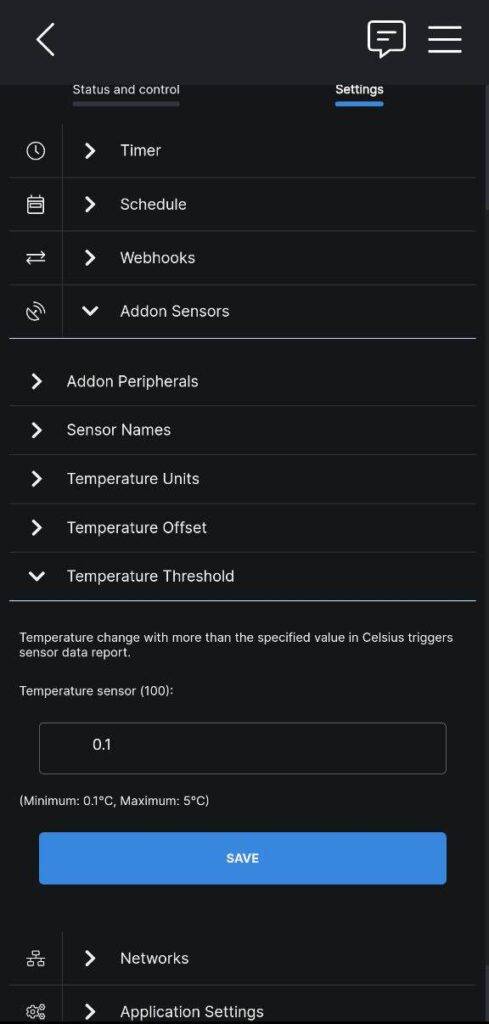Click the Timer clock icon
Image resolution: width=489 pixels, height=1024 pixels.
coord(35,151)
